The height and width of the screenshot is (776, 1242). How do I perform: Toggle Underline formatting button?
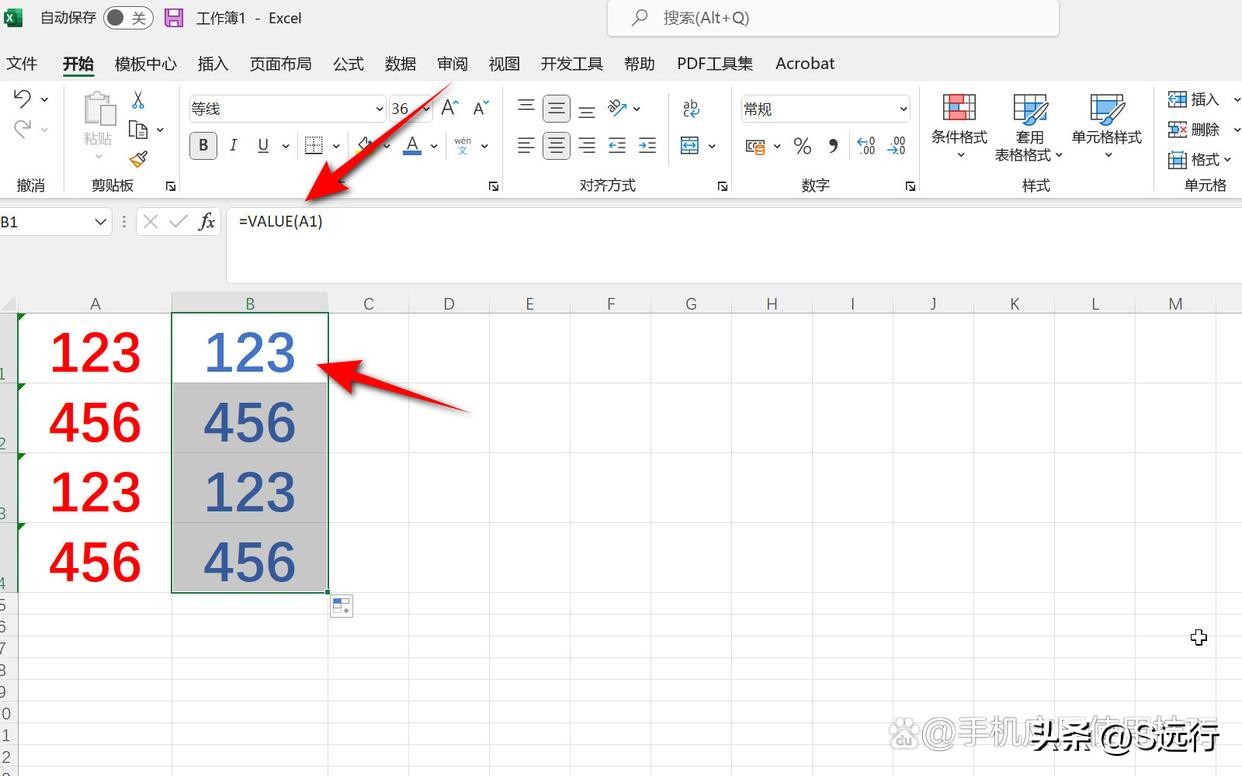coord(263,146)
